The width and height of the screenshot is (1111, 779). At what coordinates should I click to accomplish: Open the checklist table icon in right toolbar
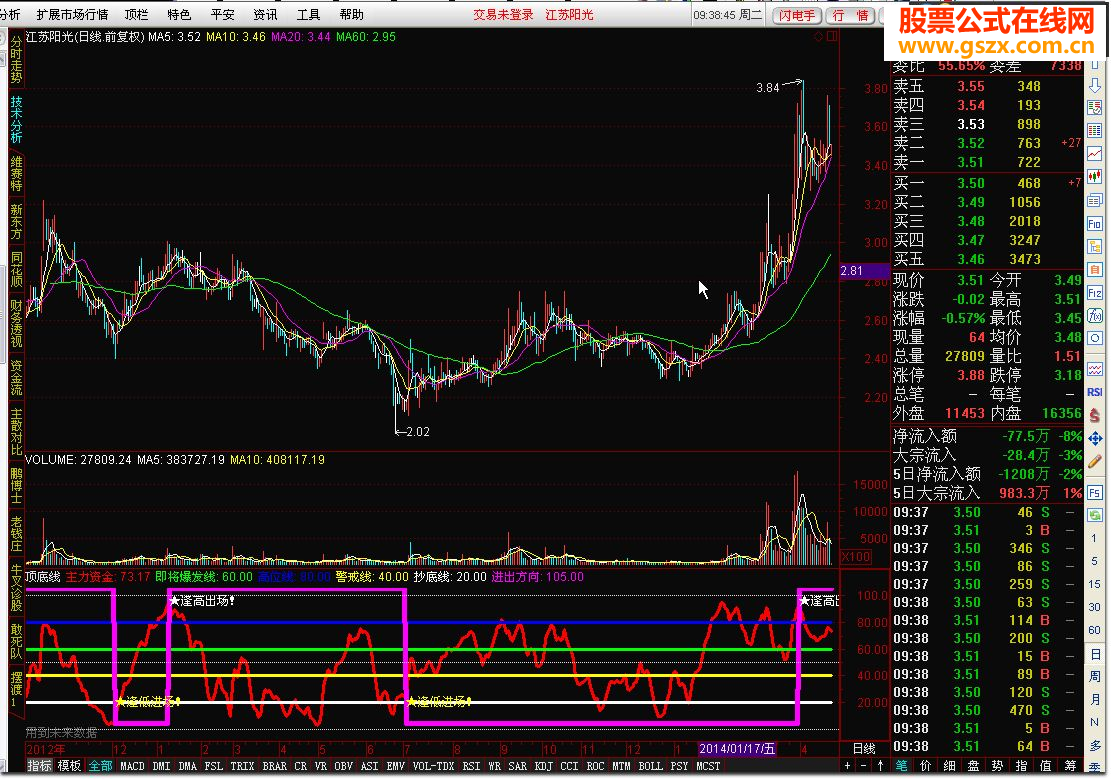point(1095,108)
